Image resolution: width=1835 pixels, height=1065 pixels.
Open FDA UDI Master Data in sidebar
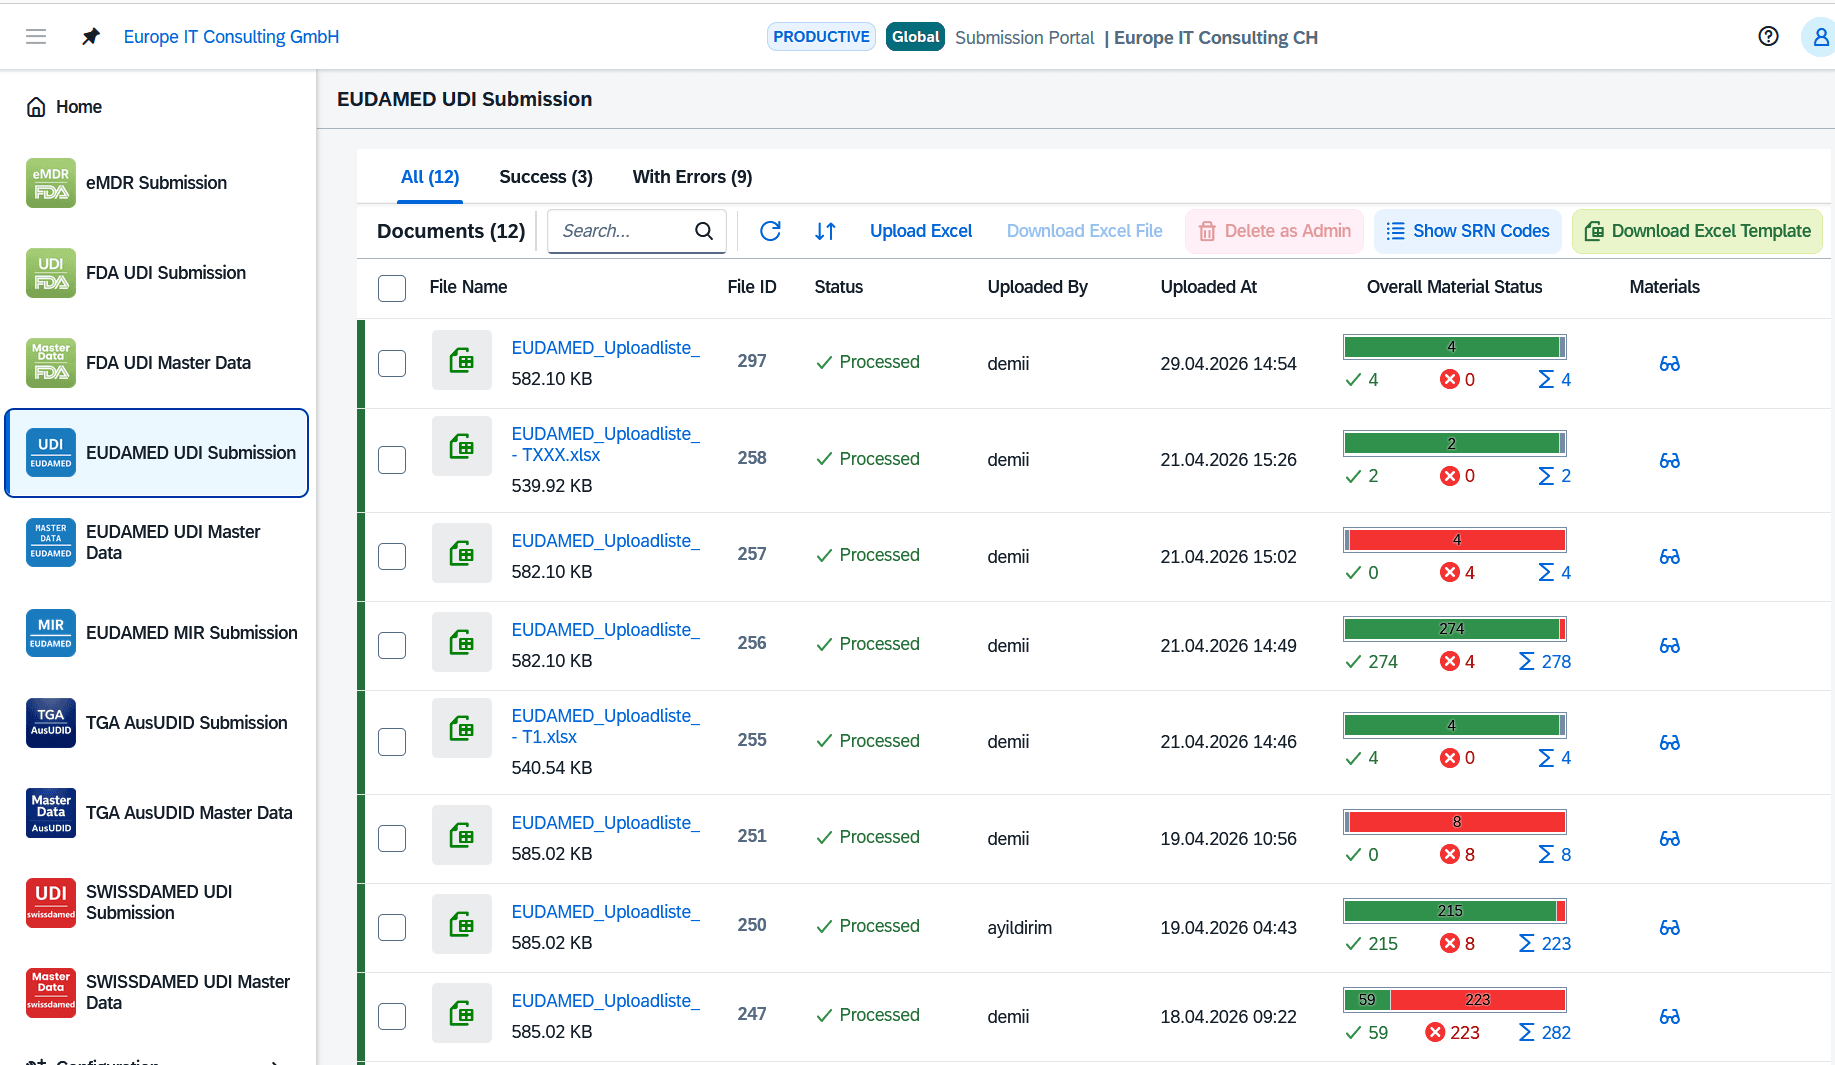click(x=157, y=363)
